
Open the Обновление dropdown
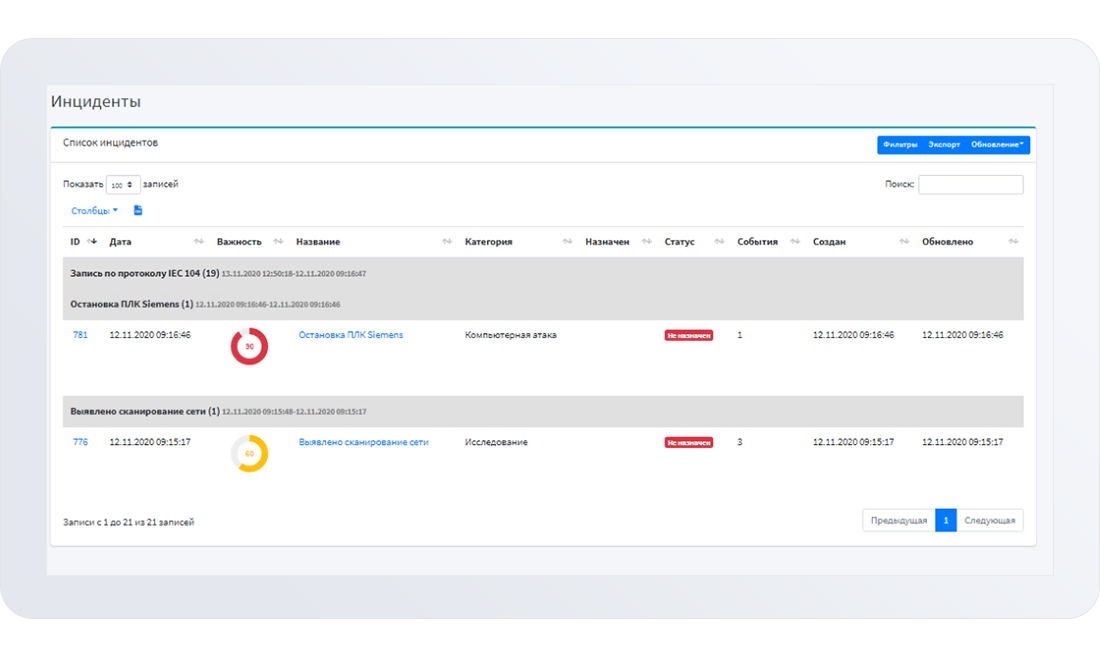pos(997,144)
